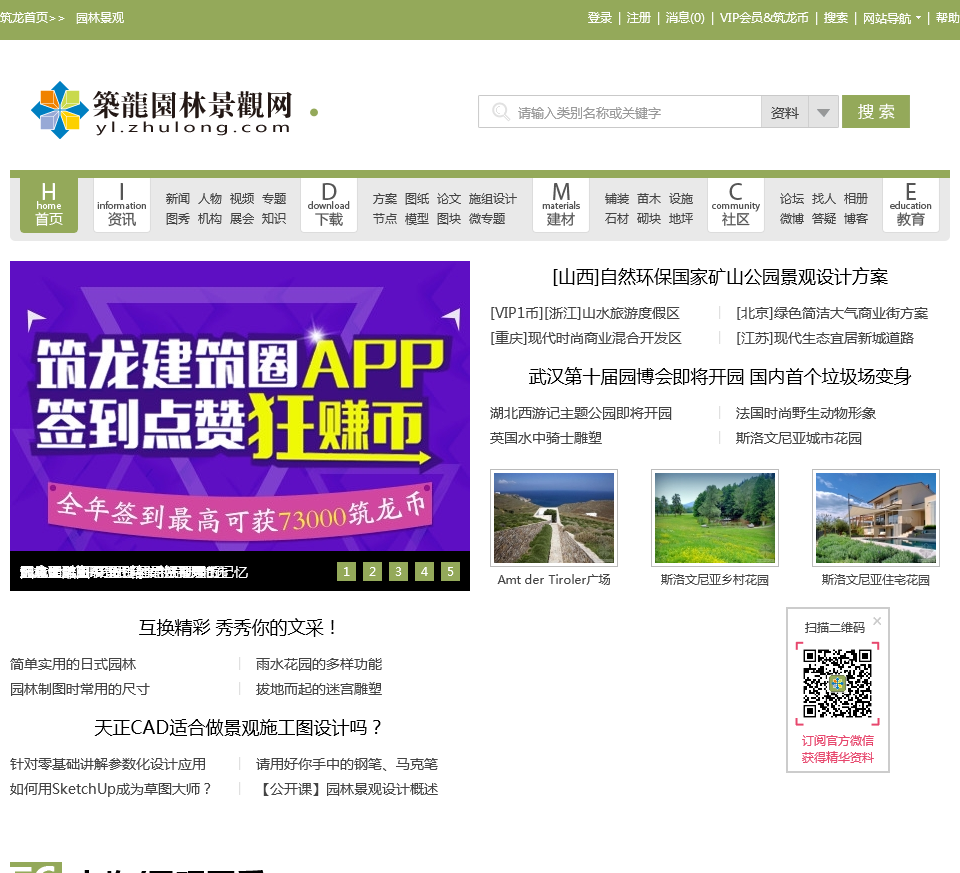
Task: Open the 下载 download tab
Action: (x=329, y=204)
